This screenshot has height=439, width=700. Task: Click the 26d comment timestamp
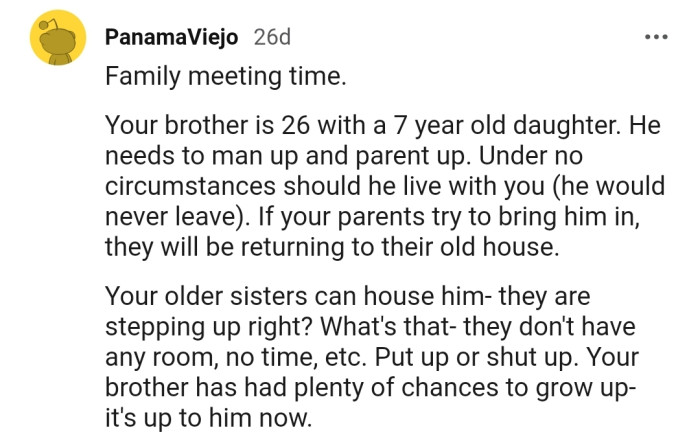pyautogui.click(x=272, y=37)
